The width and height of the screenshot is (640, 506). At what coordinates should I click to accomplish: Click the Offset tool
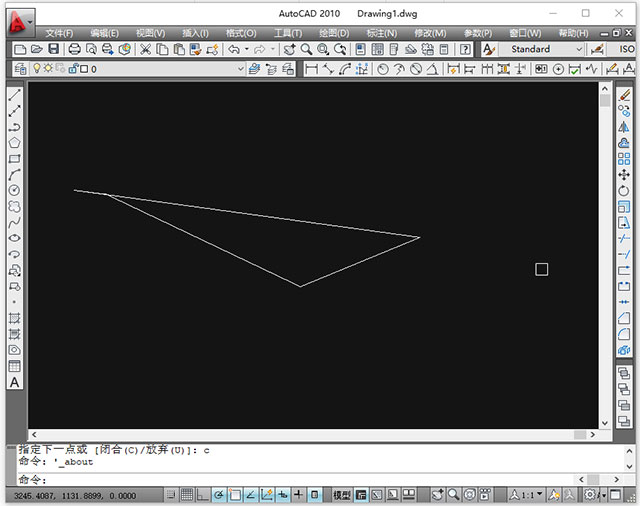[624, 143]
